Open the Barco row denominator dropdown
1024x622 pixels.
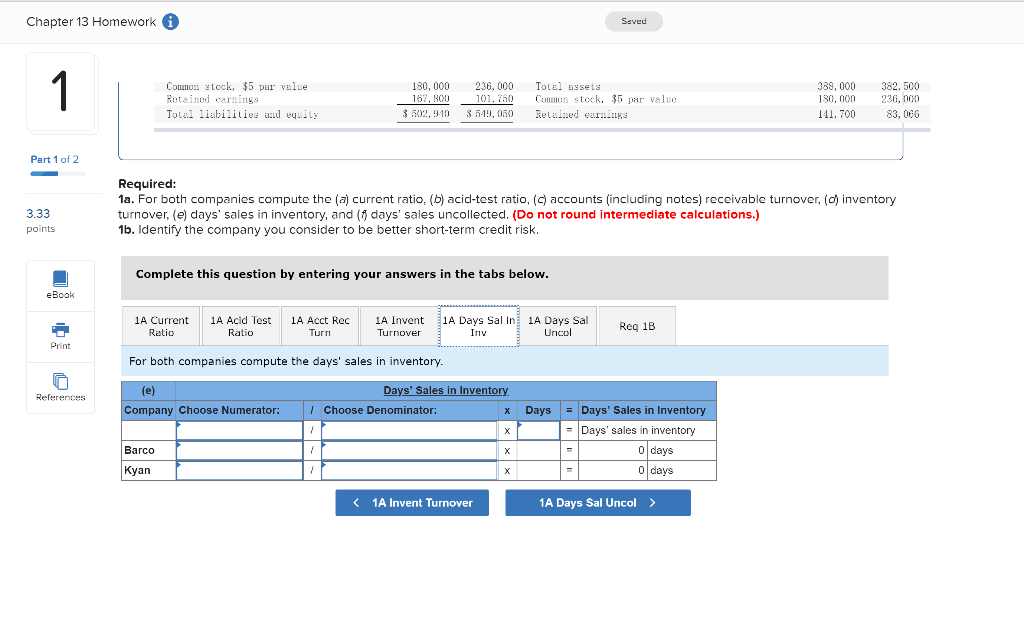pyautogui.click(x=409, y=450)
